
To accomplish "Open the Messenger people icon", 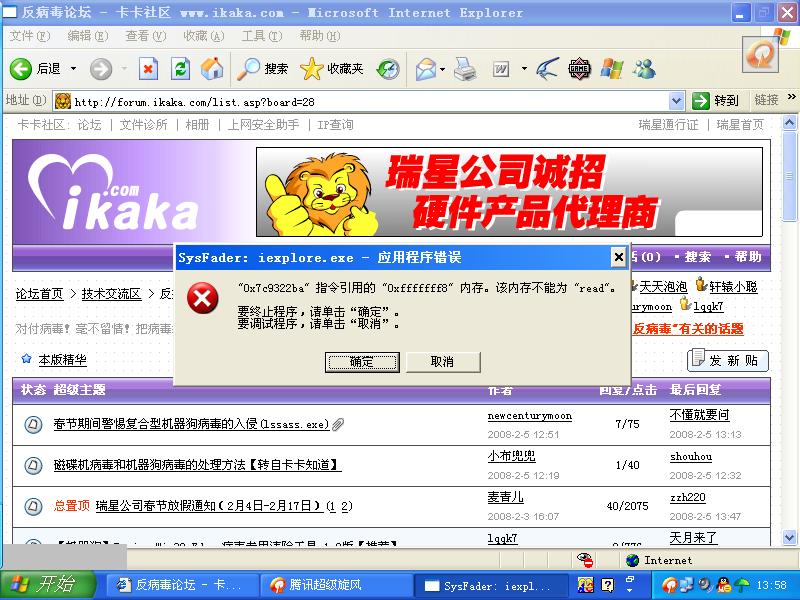I will pyautogui.click(x=644, y=68).
